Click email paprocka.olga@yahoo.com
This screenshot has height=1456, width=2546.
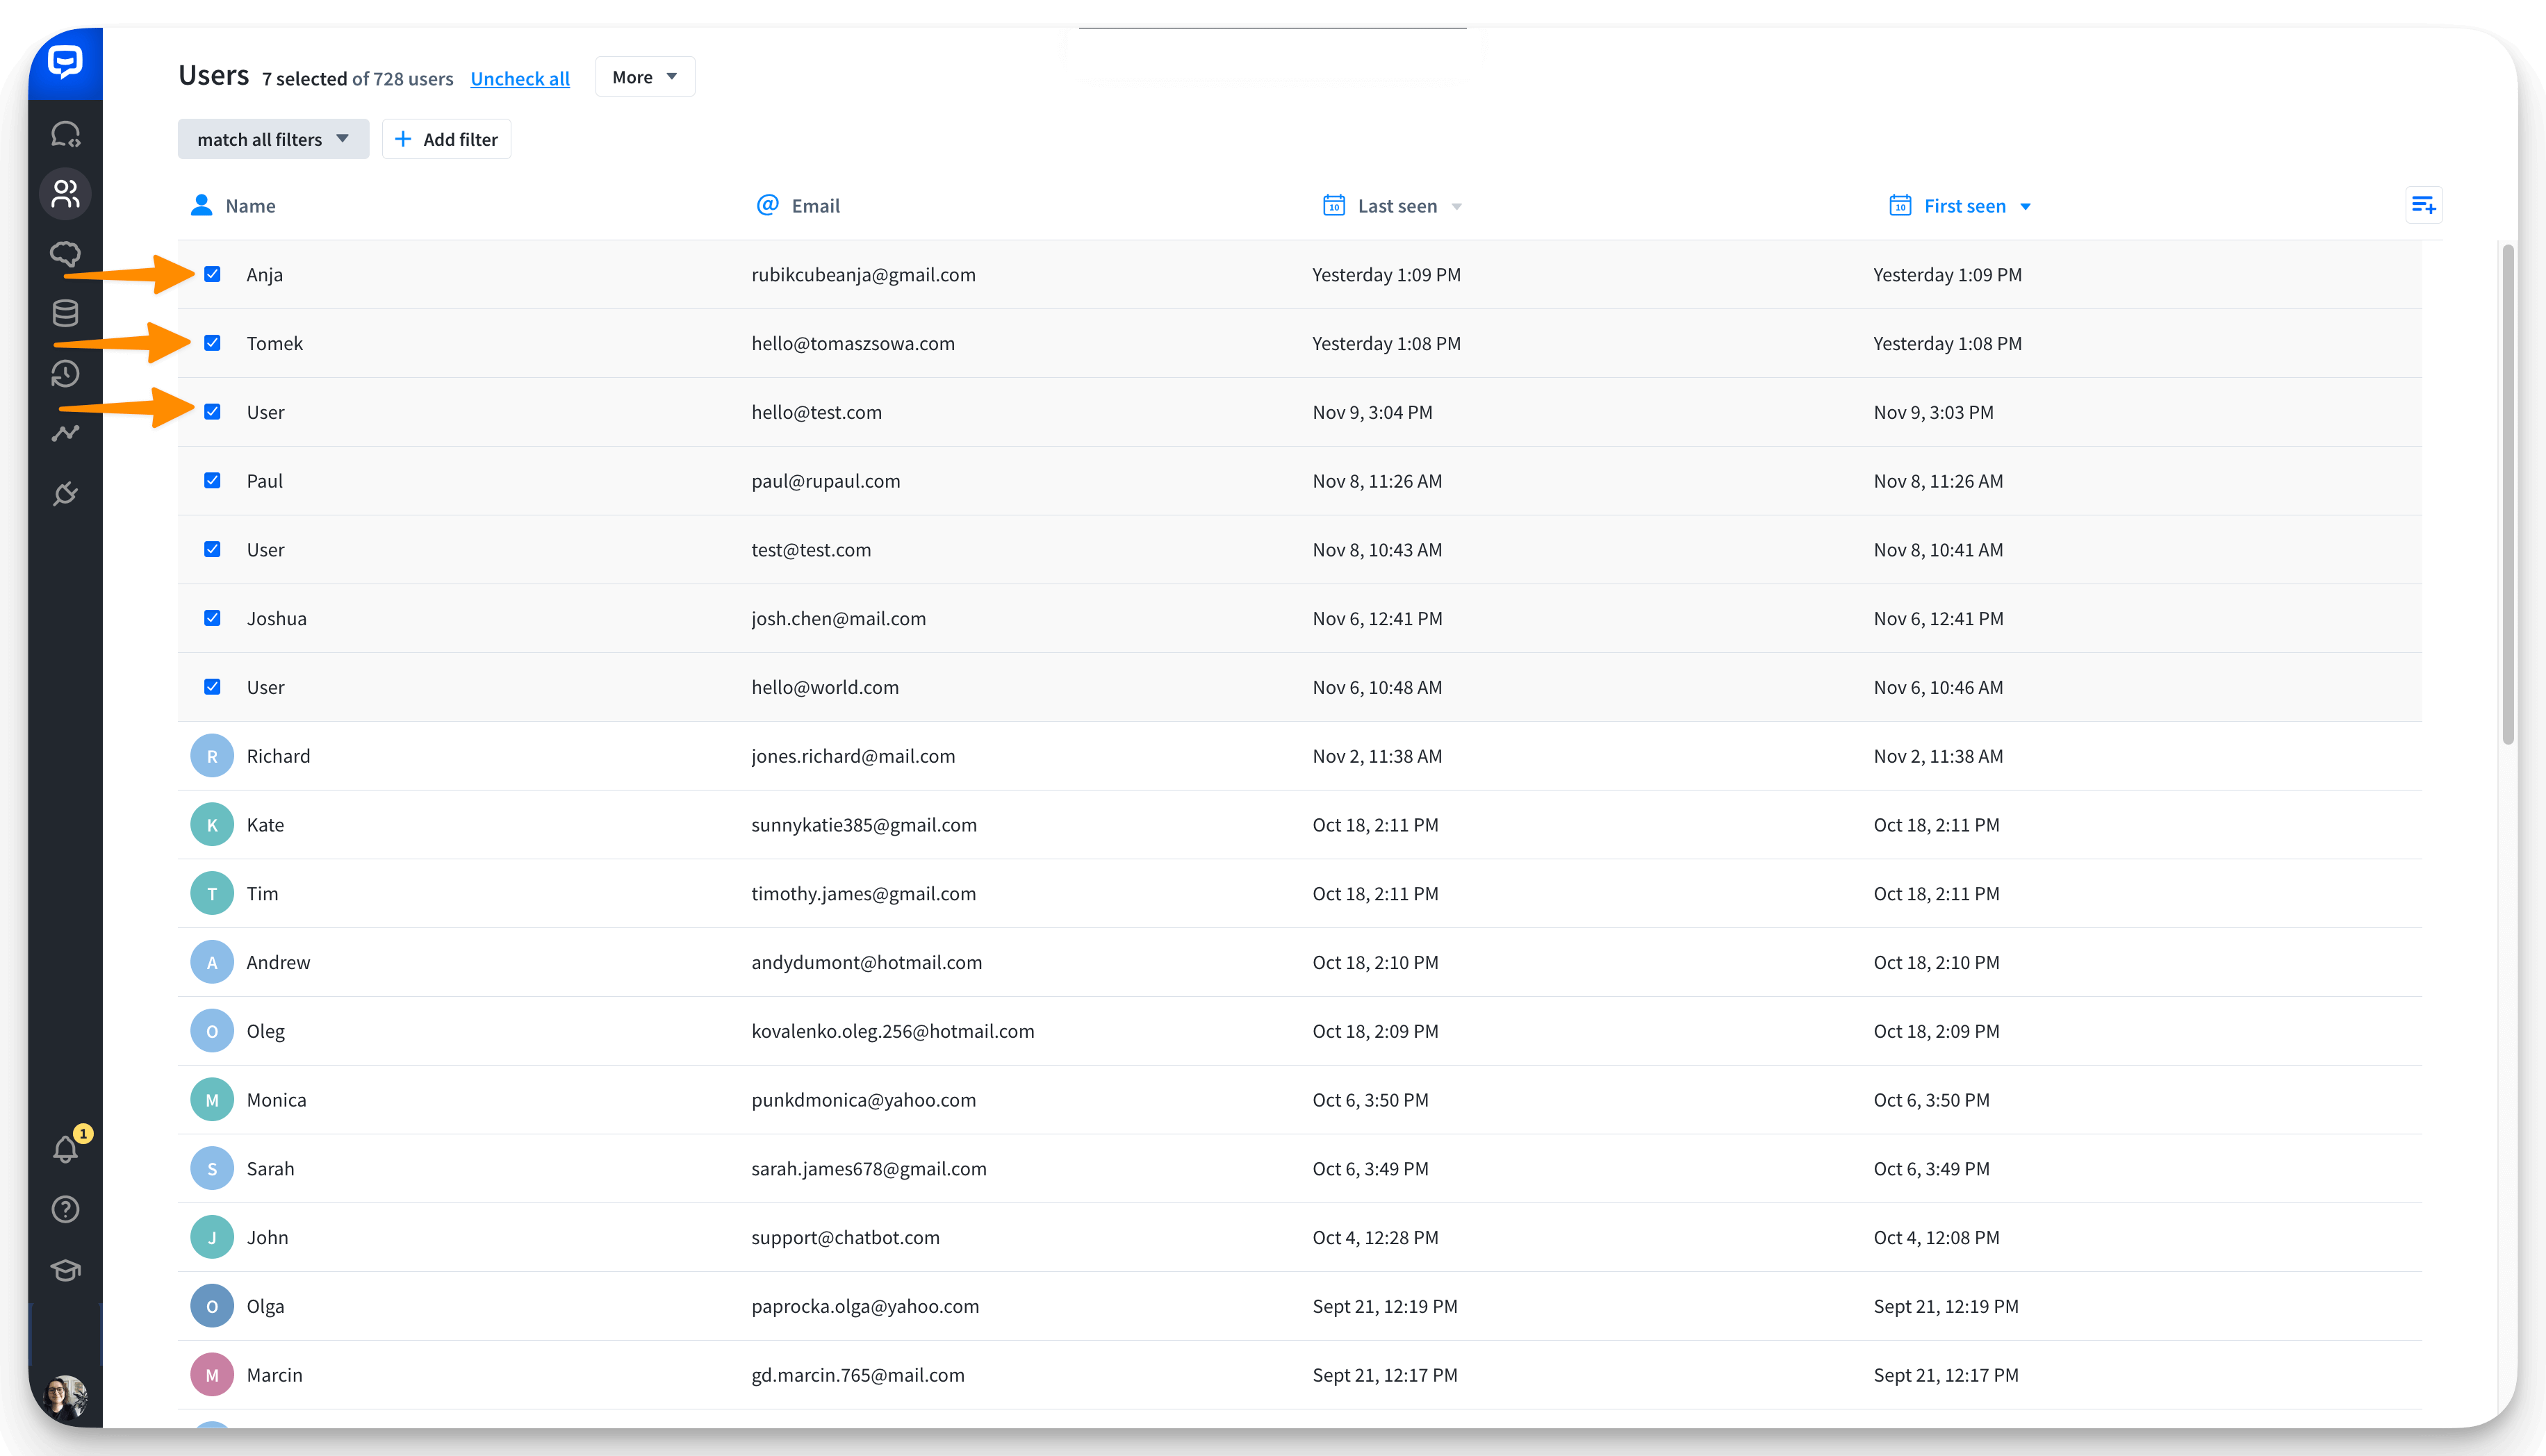tap(865, 1306)
